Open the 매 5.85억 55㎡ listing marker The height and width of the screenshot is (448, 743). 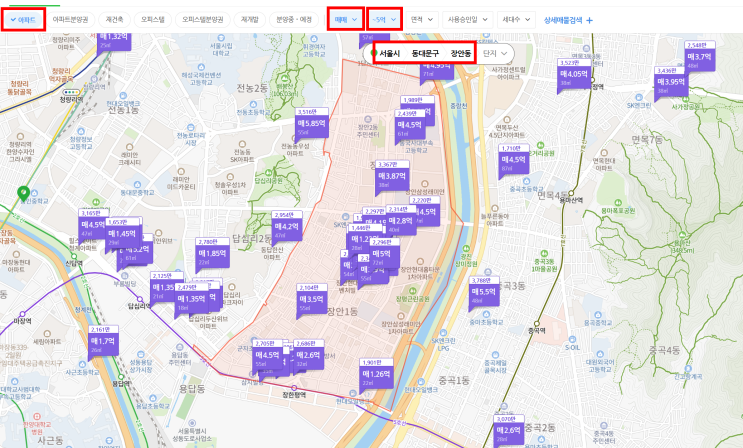click(311, 123)
